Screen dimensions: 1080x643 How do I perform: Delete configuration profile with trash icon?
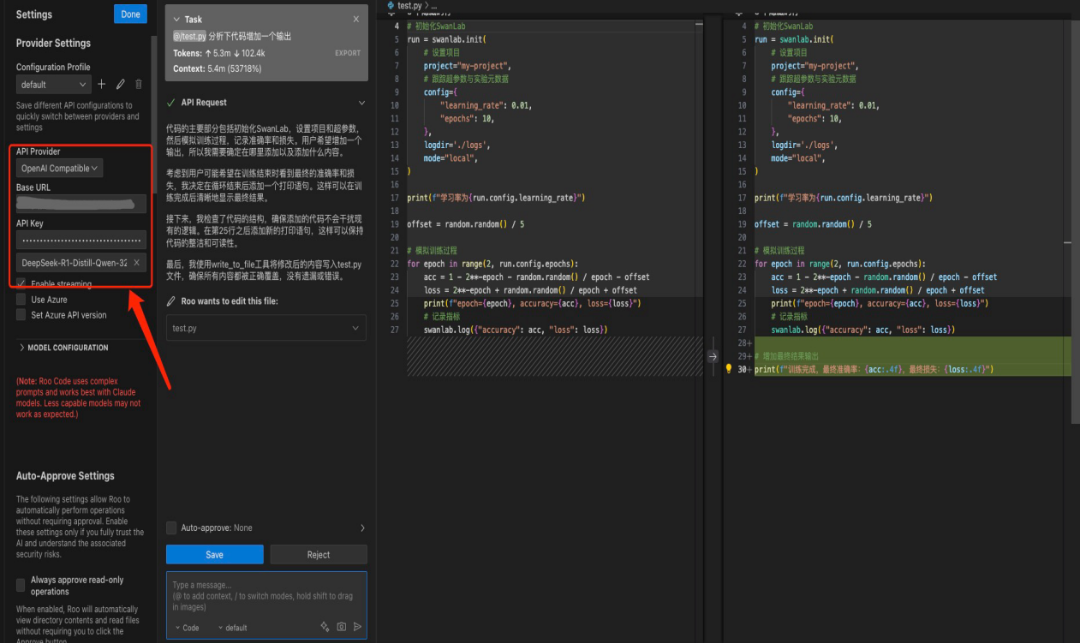(138, 84)
